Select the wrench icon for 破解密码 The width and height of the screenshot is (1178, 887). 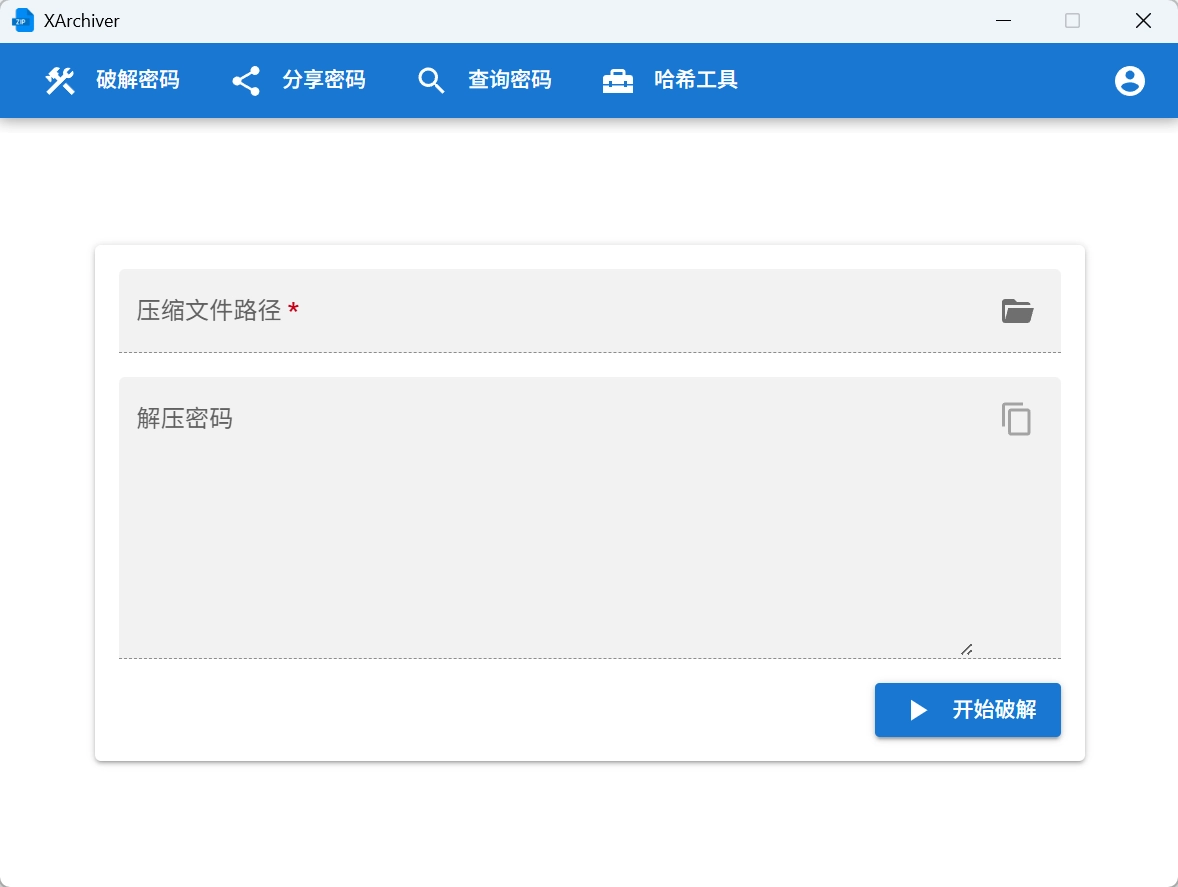pyautogui.click(x=59, y=80)
